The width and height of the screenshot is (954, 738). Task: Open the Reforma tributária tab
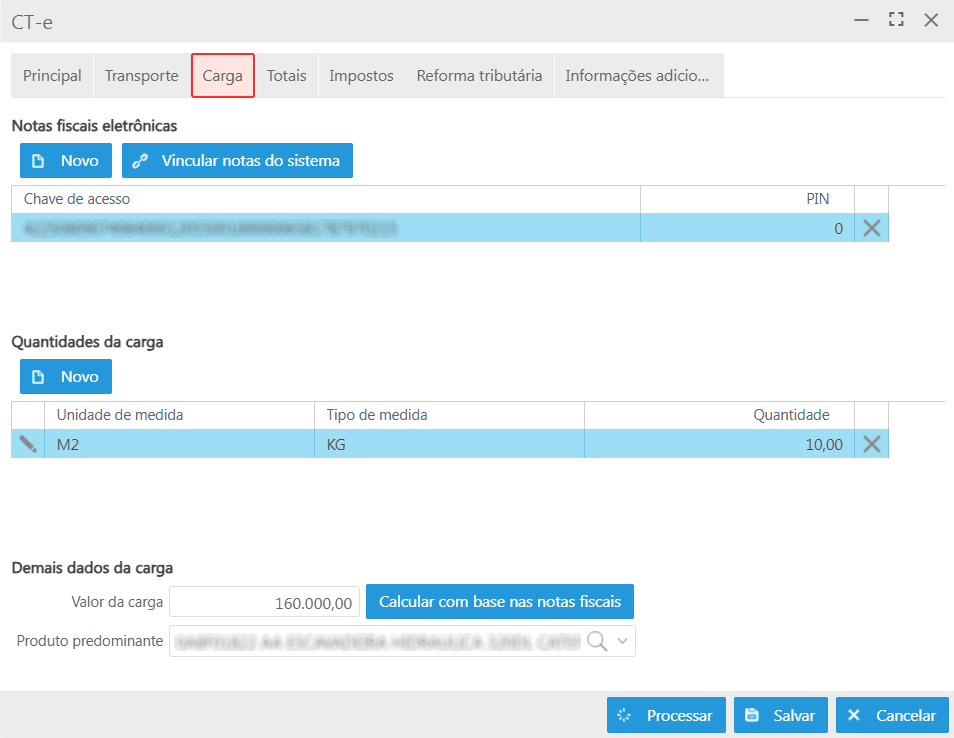(x=479, y=76)
